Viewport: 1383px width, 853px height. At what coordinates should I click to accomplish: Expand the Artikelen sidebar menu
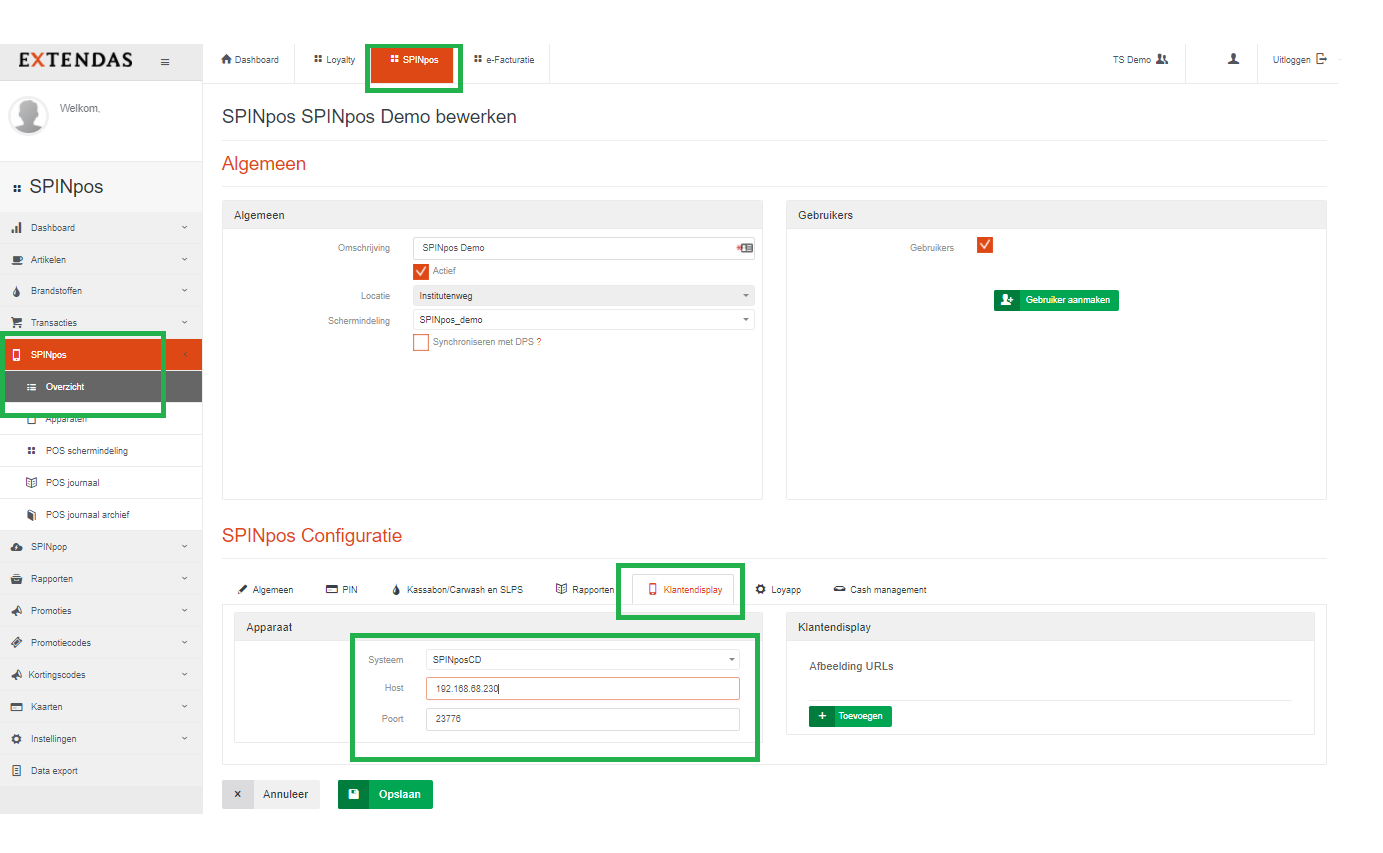coord(101,260)
